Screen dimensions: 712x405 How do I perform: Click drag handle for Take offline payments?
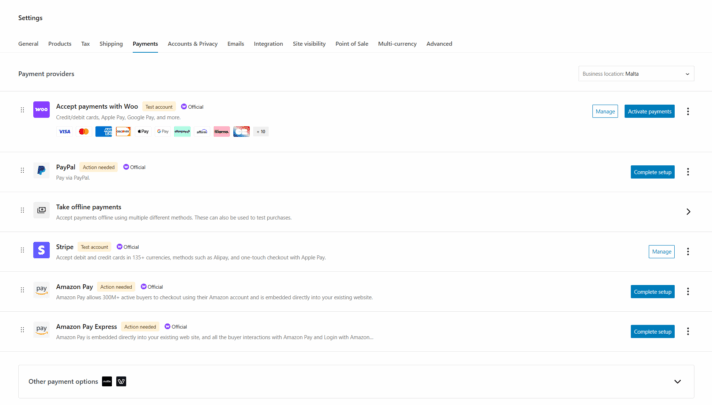(22, 210)
